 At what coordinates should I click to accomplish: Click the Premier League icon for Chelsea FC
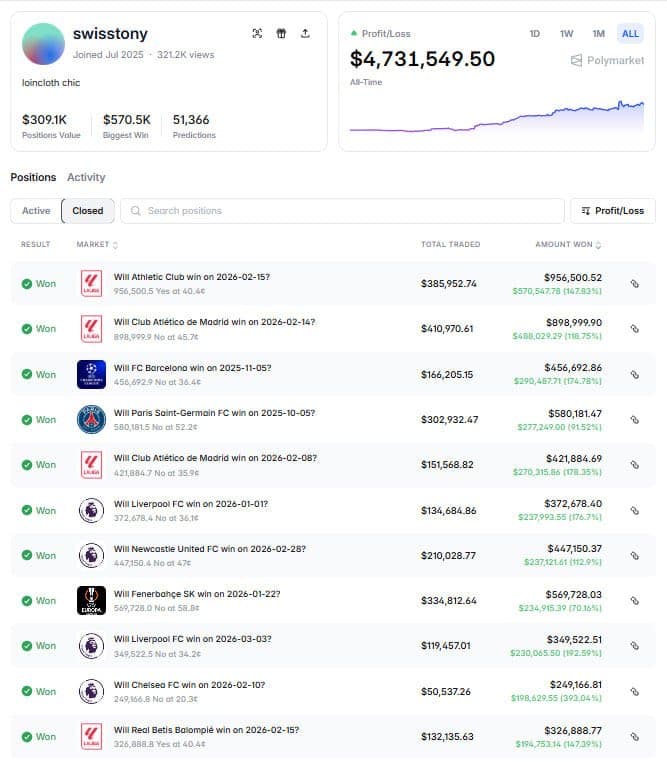(91, 691)
